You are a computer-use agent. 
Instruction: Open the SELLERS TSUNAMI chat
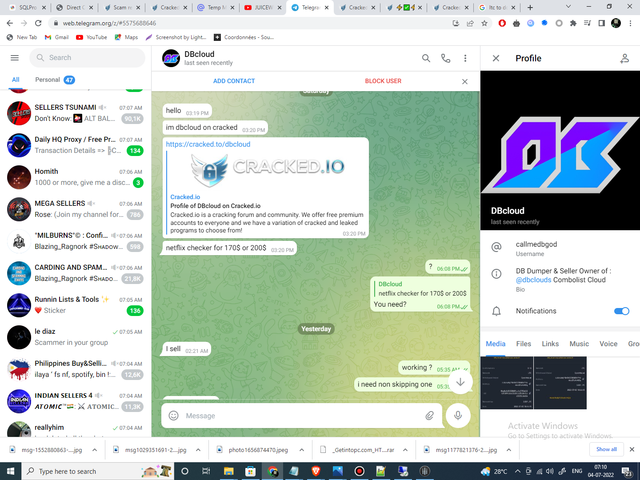76,113
